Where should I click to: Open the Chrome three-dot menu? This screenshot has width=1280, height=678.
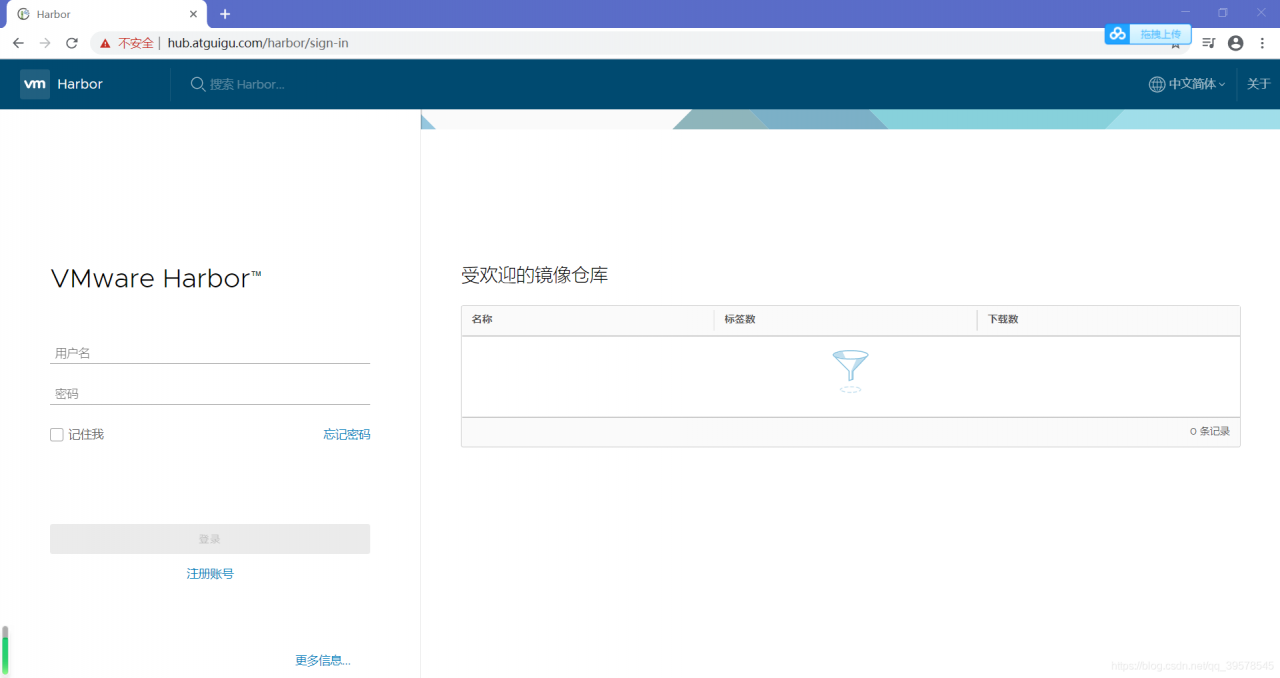pos(1262,43)
